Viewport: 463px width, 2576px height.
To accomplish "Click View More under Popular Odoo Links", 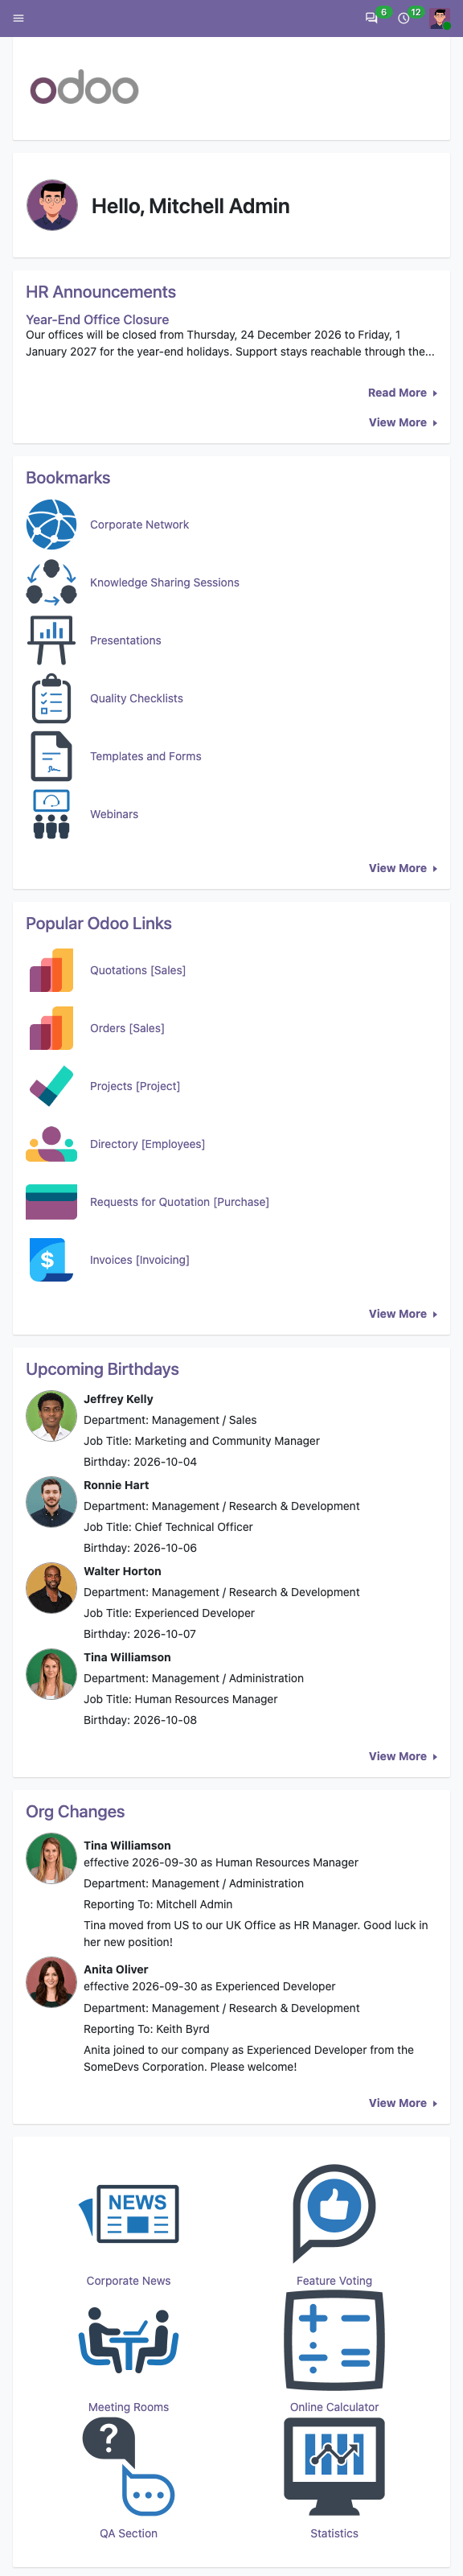I will click(x=403, y=1315).
